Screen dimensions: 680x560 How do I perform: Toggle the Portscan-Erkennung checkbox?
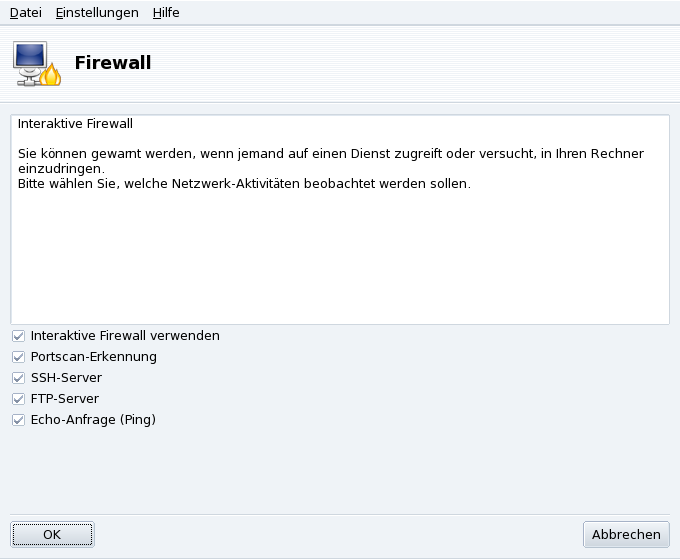tap(18, 357)
